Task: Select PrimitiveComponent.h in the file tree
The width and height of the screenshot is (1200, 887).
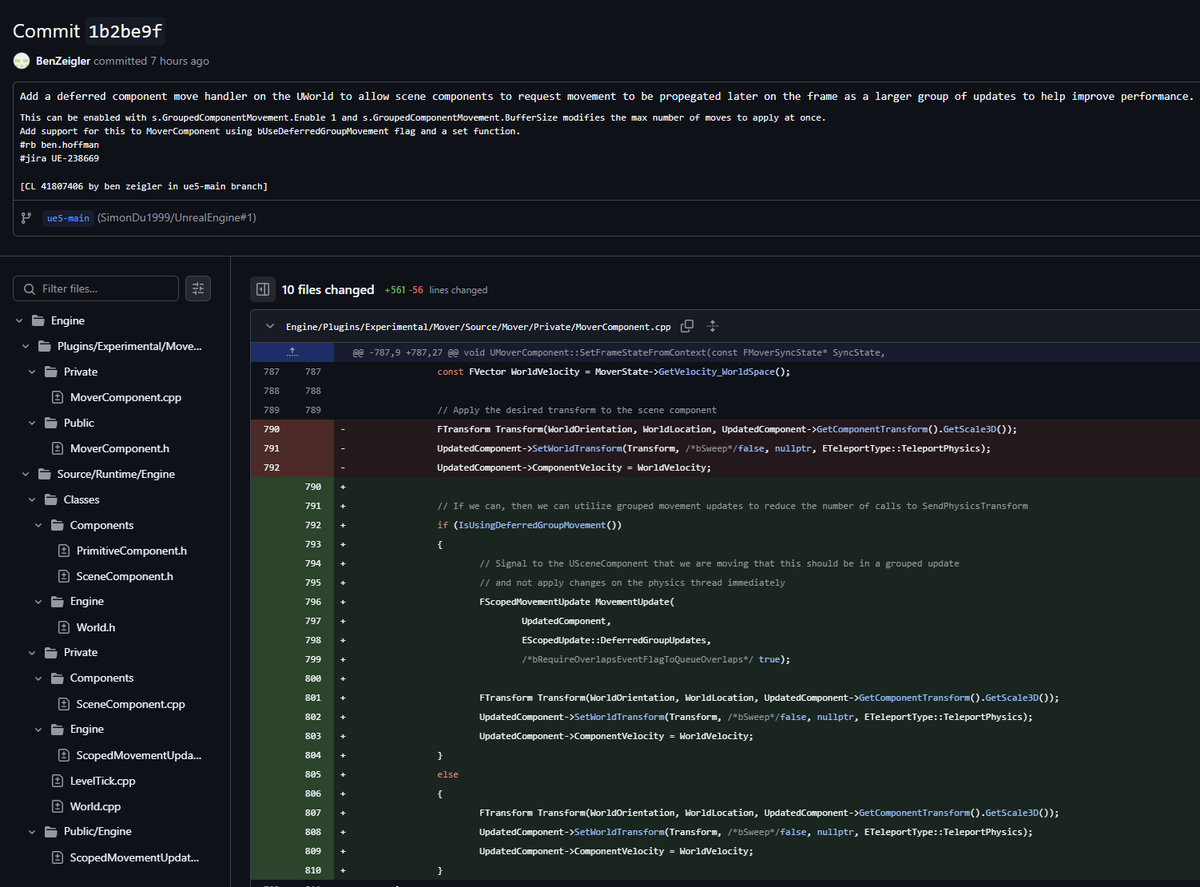Action: (x=131, y=551)
